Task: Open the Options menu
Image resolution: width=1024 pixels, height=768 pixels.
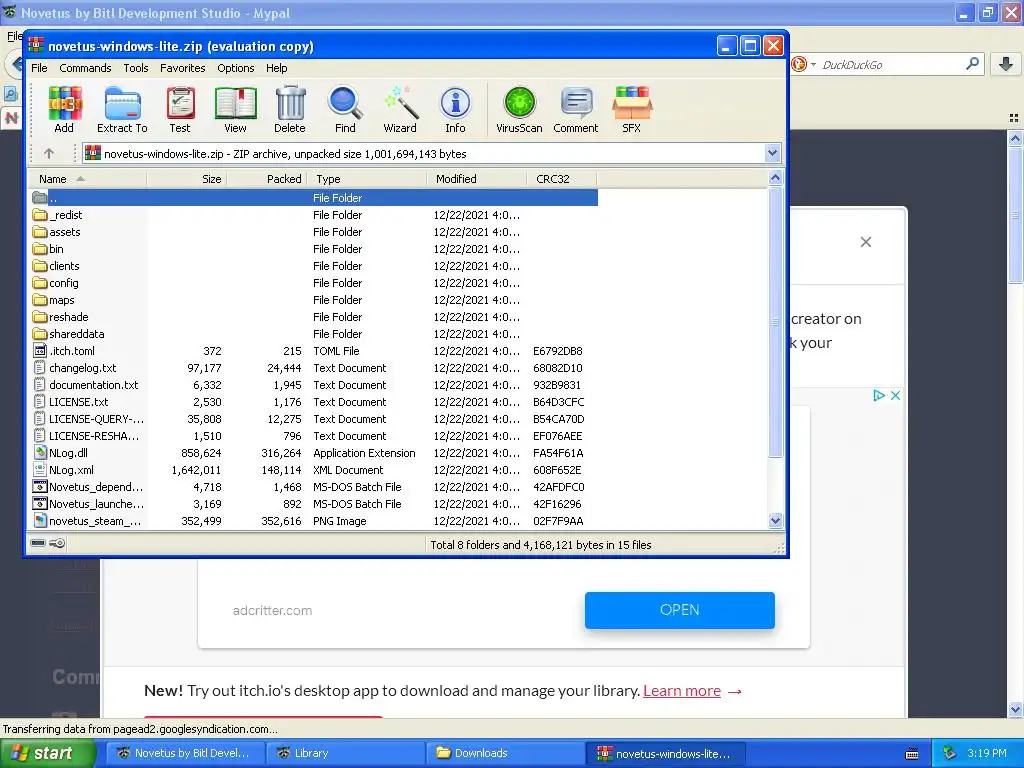Action: [x=236, y=68]
